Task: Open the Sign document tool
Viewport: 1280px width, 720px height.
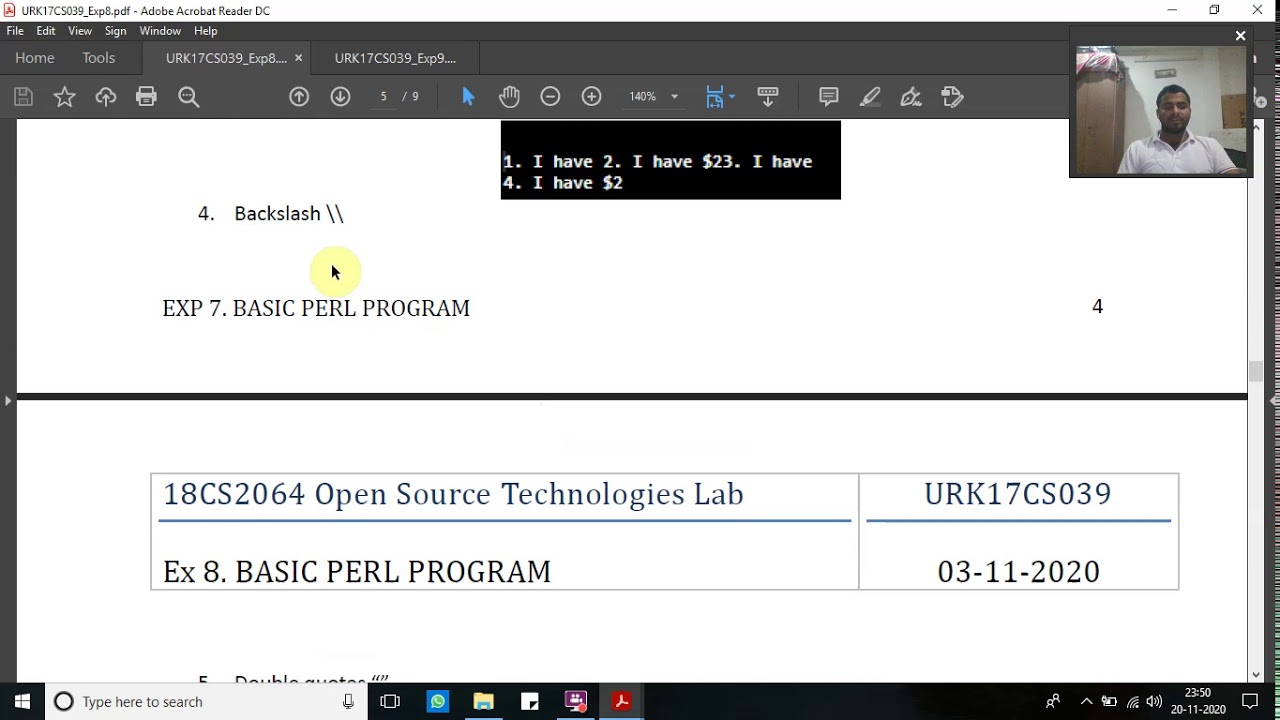Action: [911, 97]
